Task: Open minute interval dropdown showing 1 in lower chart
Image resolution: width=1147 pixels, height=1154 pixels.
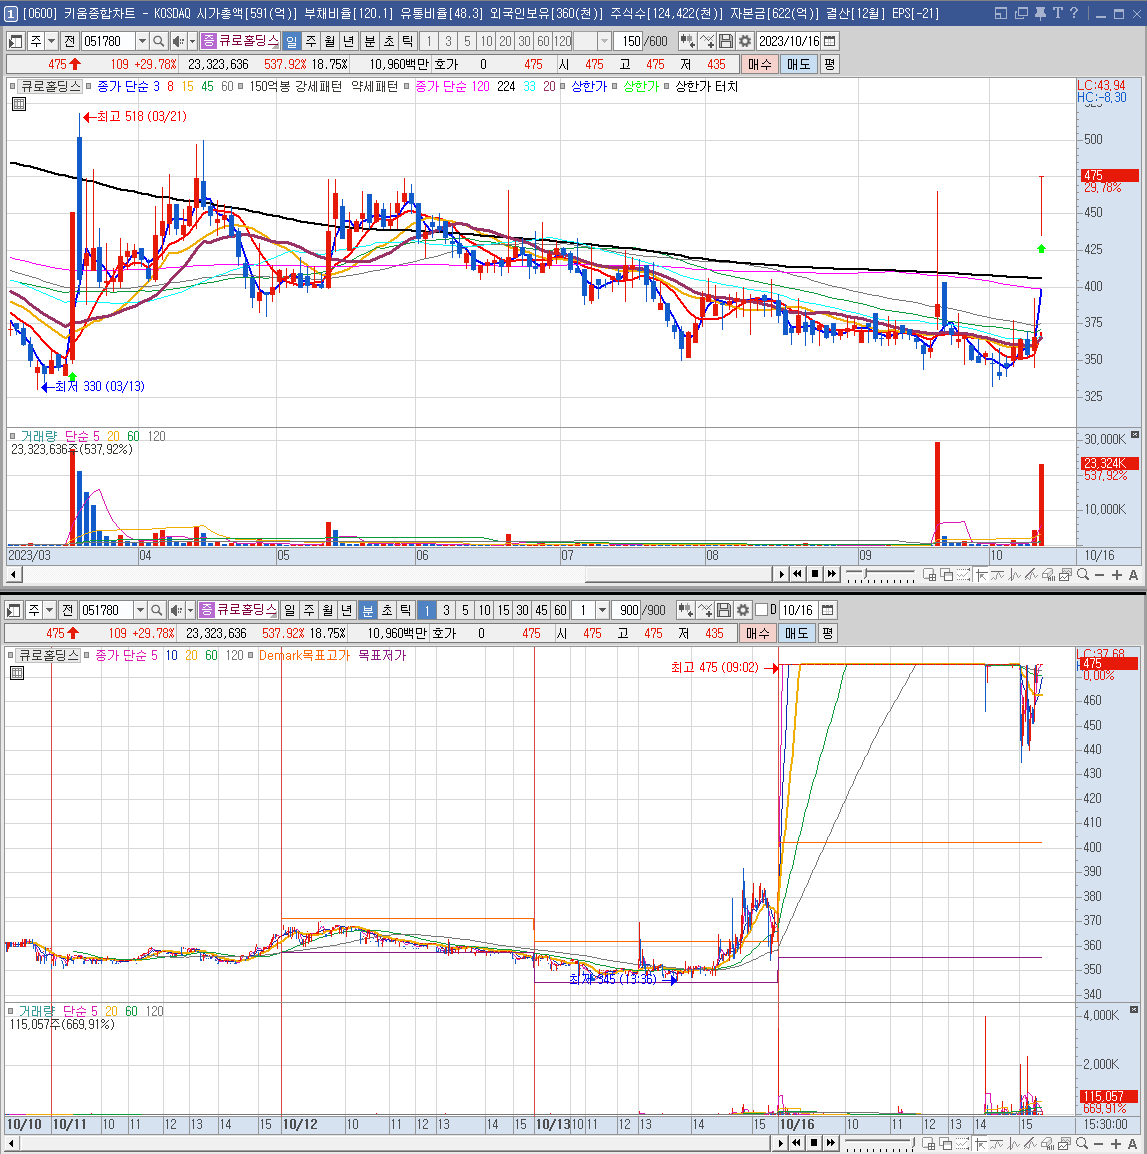Action: (602, 610)
